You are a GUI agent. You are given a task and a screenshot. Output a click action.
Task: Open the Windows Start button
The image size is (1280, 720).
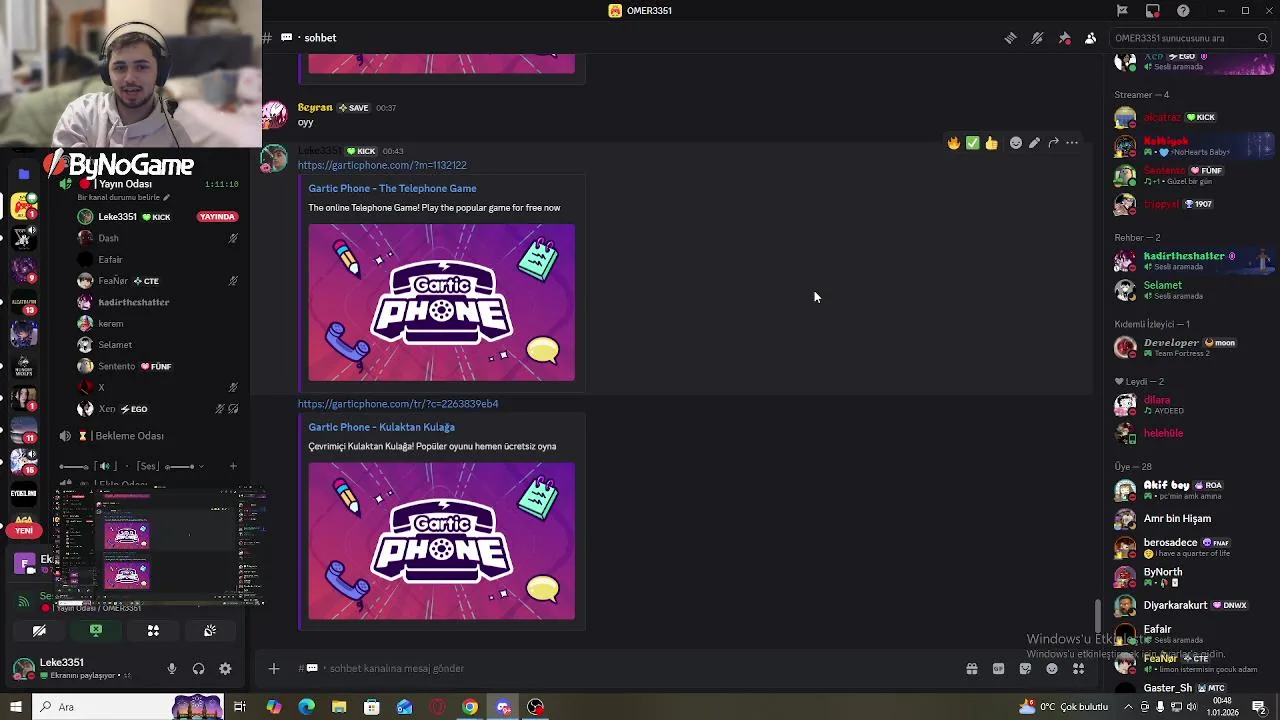[16, 707]
